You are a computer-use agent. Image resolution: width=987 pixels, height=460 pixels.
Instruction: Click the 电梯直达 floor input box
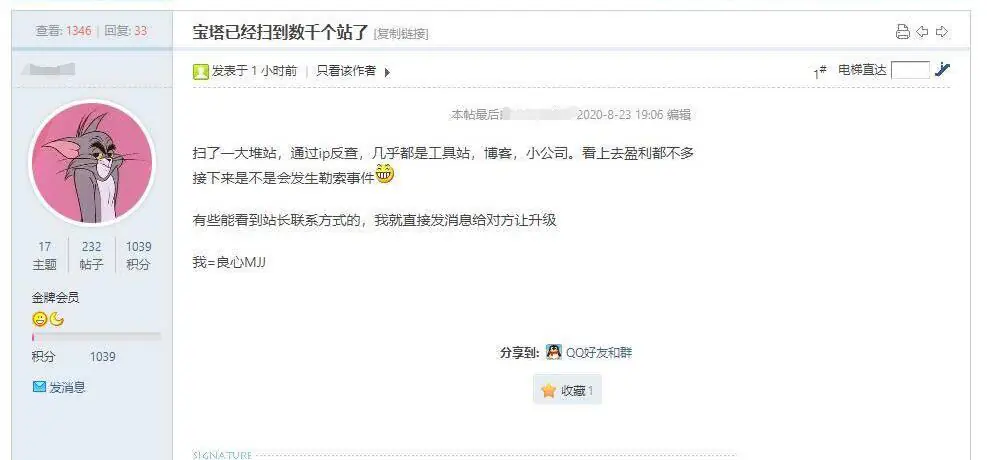(910, 70)
